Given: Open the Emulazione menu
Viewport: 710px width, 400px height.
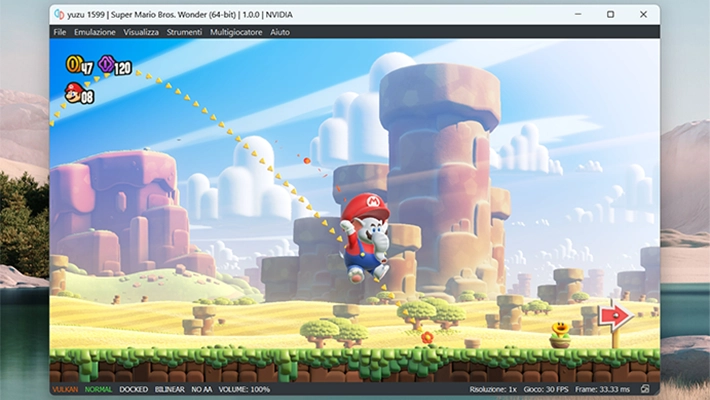Looking at the screenshot, I should 95,32.
